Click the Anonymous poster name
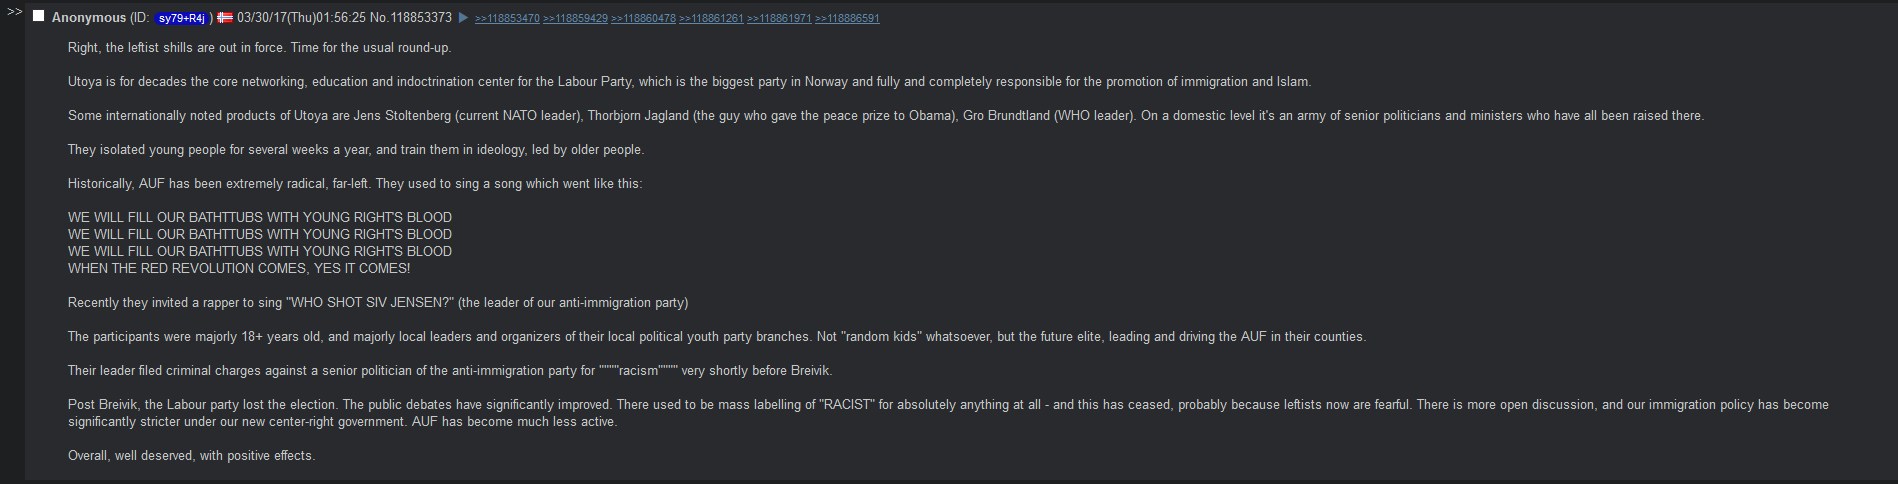The height and width of the screenshot is (484, 1898). pyautogui.click(x=89, y=18)
